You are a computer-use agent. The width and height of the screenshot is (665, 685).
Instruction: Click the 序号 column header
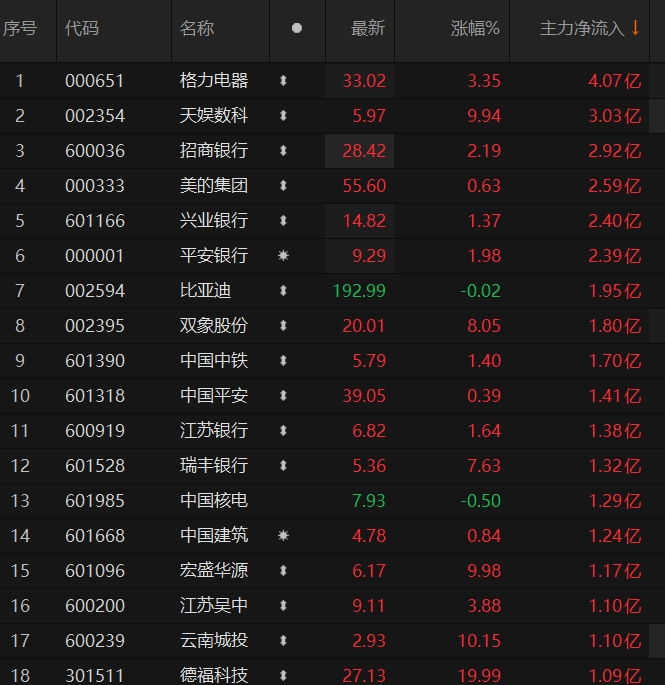[x=20, y=29]
